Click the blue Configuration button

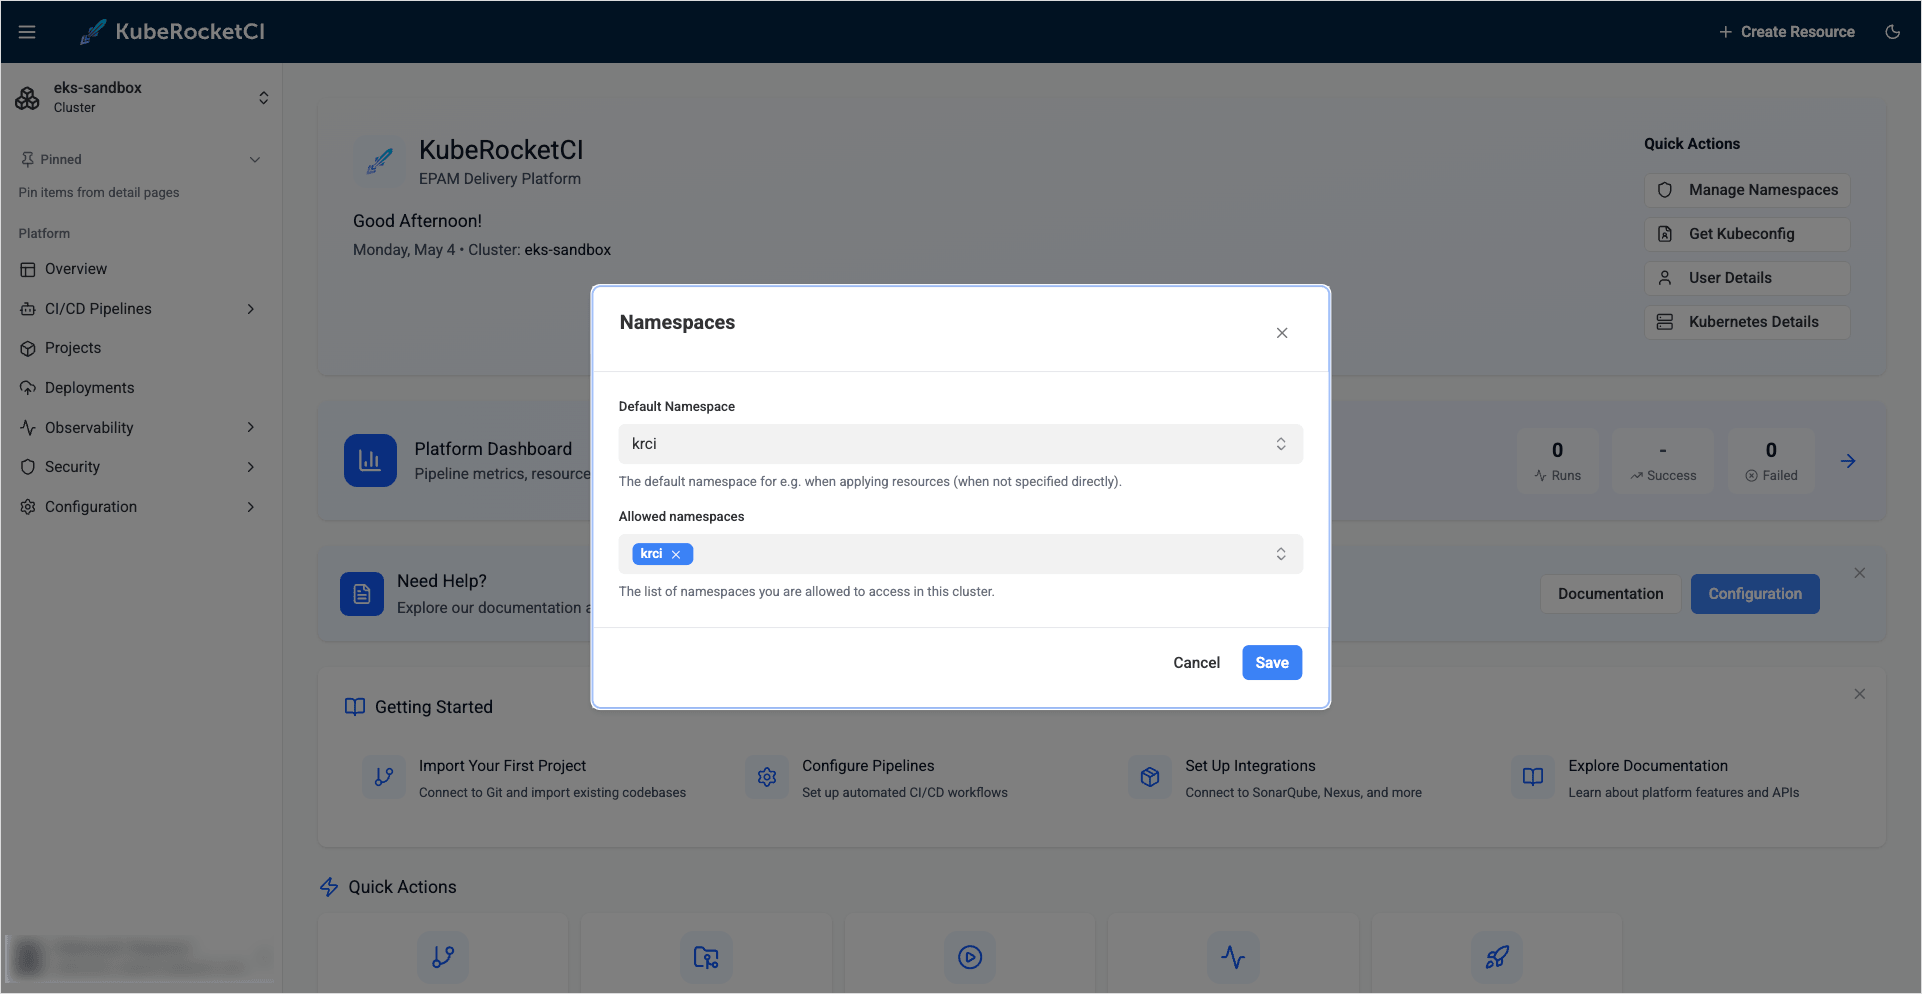coord(1755,594)
